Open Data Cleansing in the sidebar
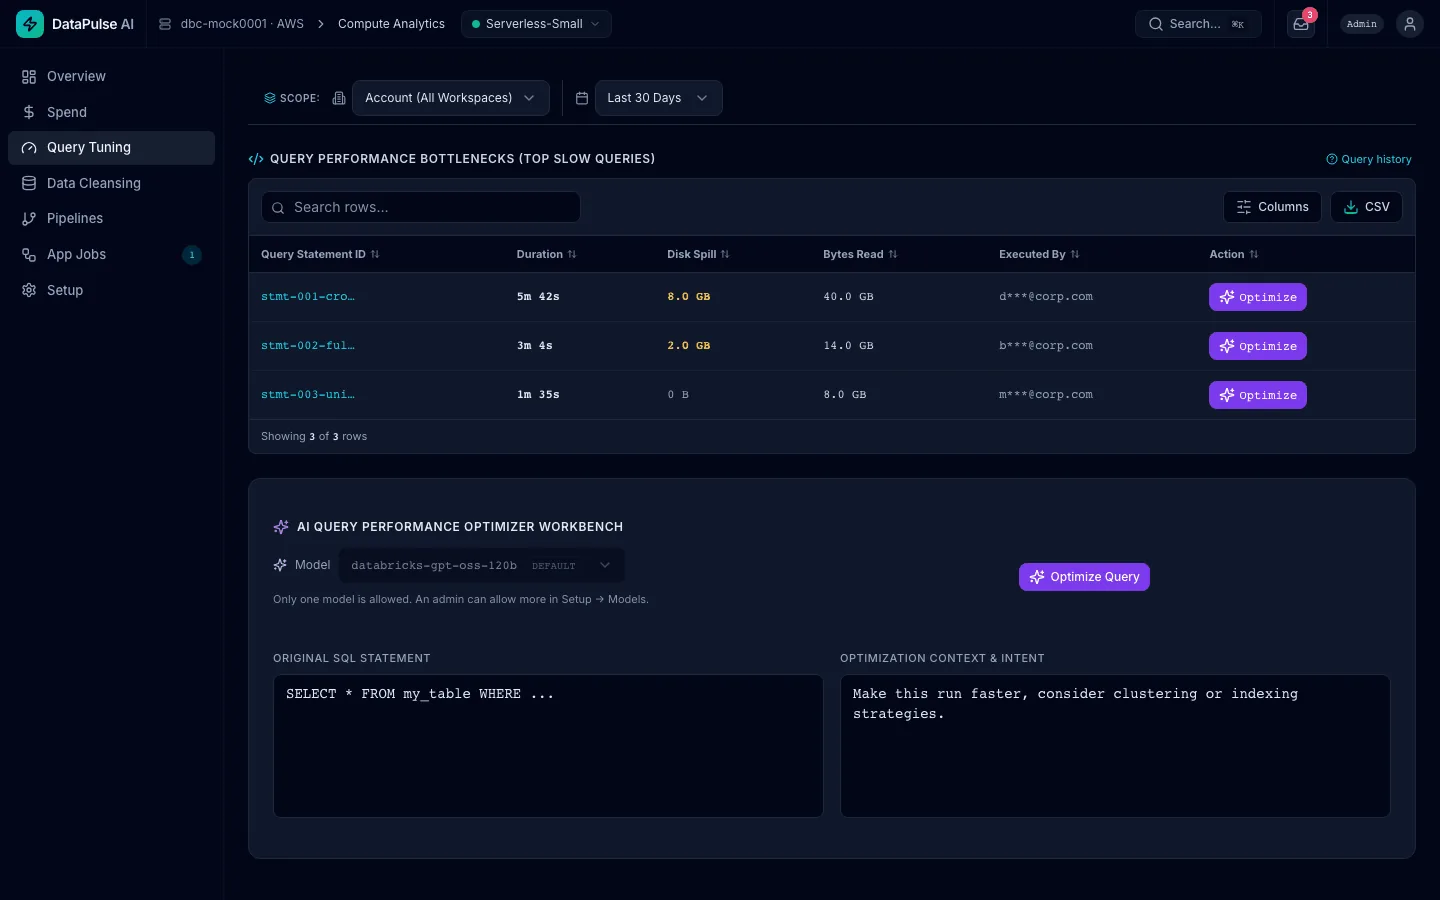 pyautogui.click(x=112, y=183)
